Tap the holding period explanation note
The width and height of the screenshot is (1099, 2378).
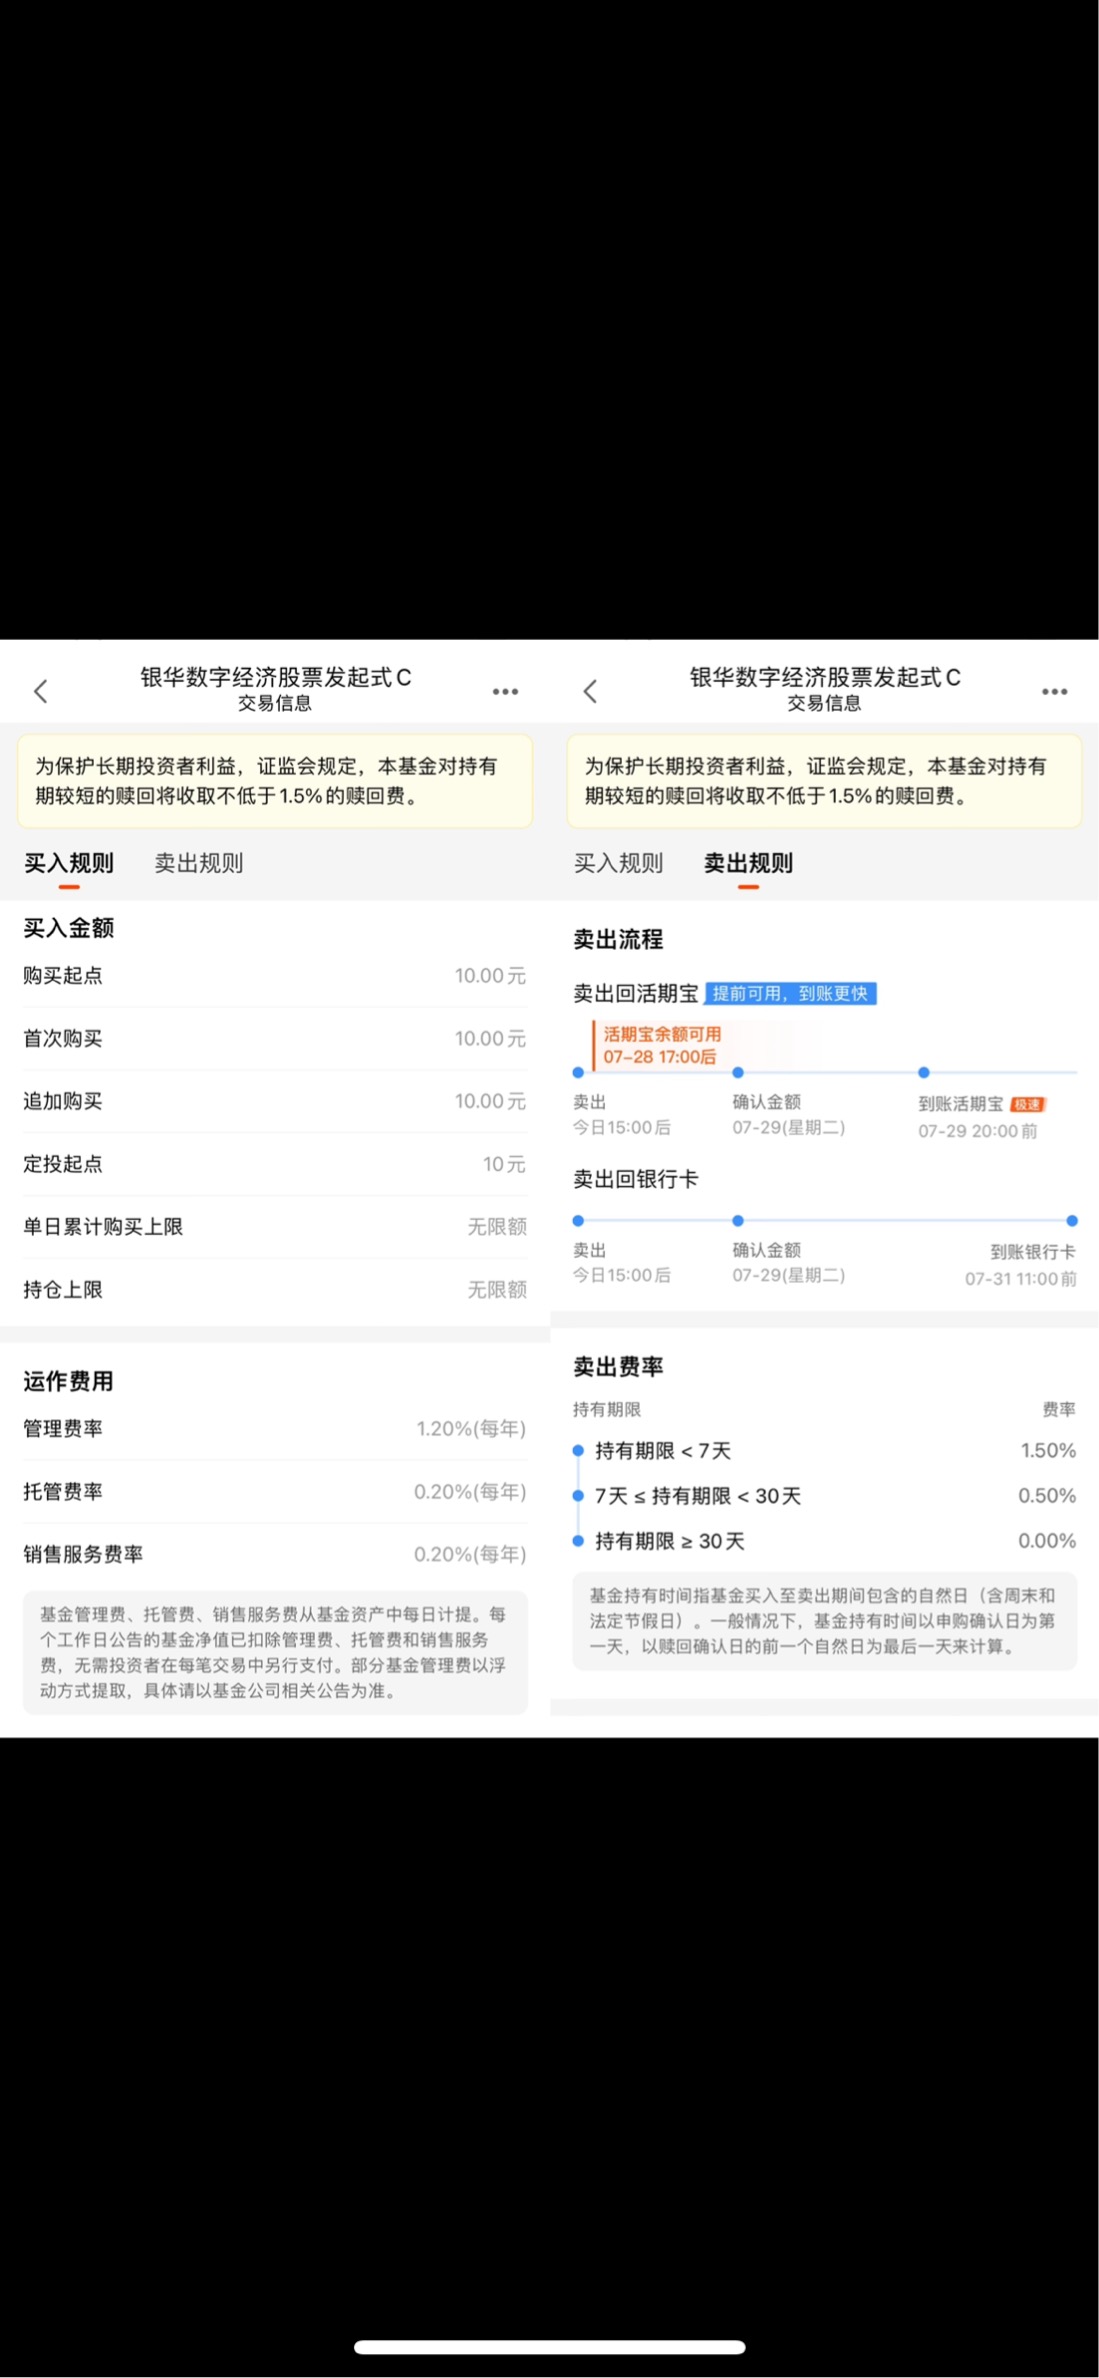tap(824, 1621)
